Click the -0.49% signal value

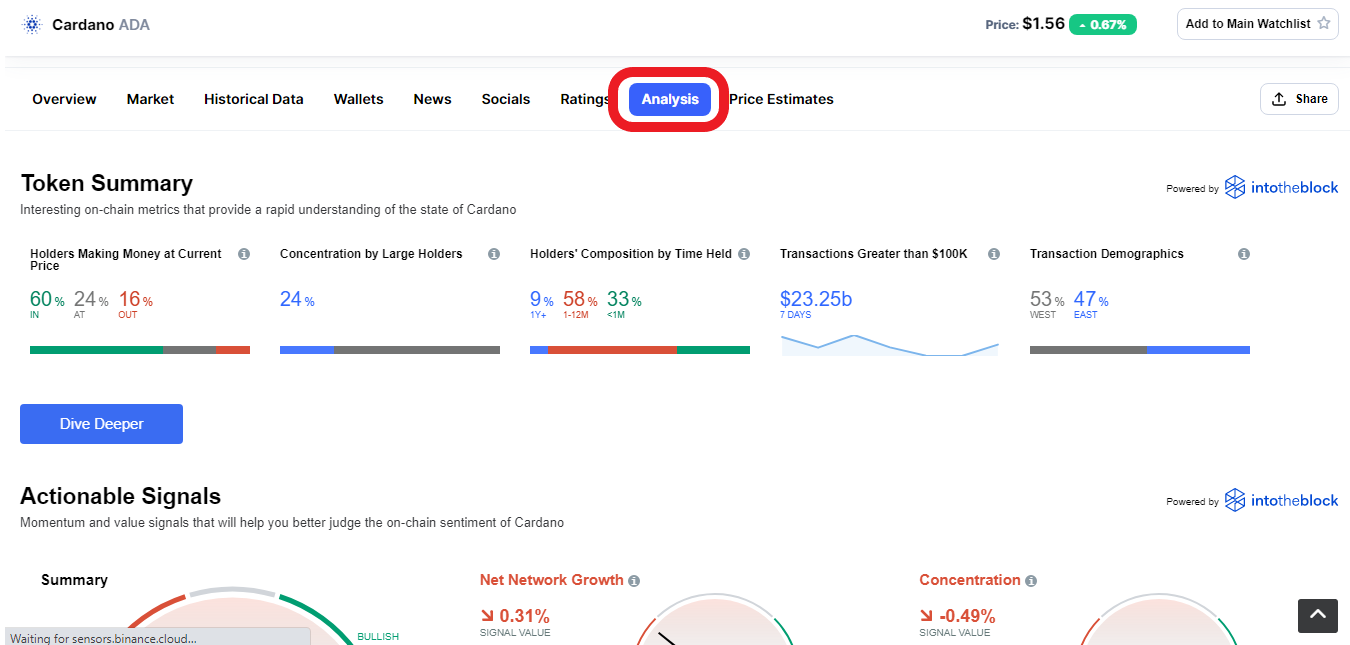pos(958,616)
